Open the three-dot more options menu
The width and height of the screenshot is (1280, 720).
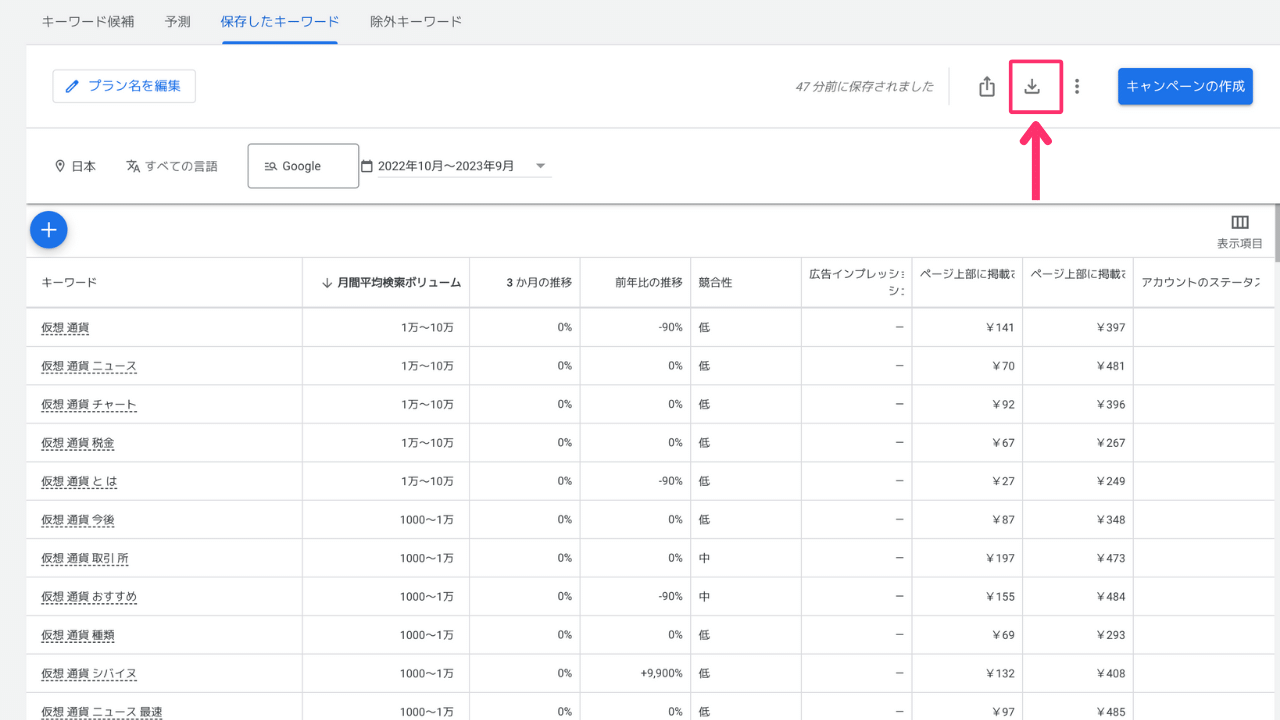(1077, 86)
